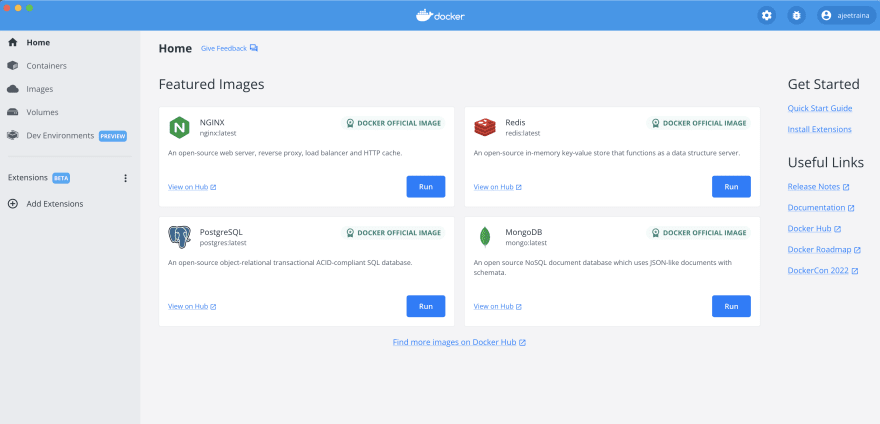
Task: Click Docker Official Image badge on Redis
Action: (x=699, y=123)
